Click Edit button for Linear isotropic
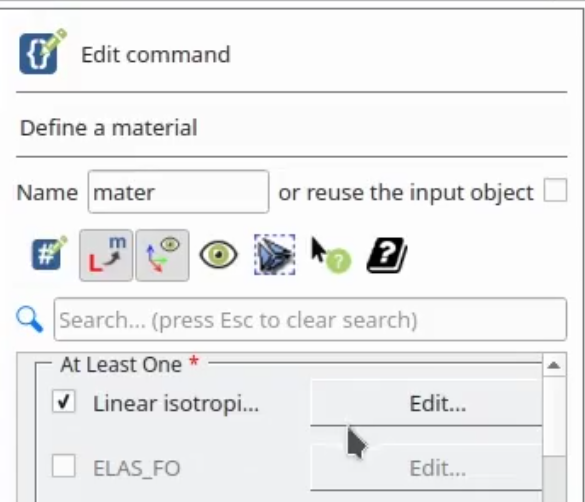 426,403
